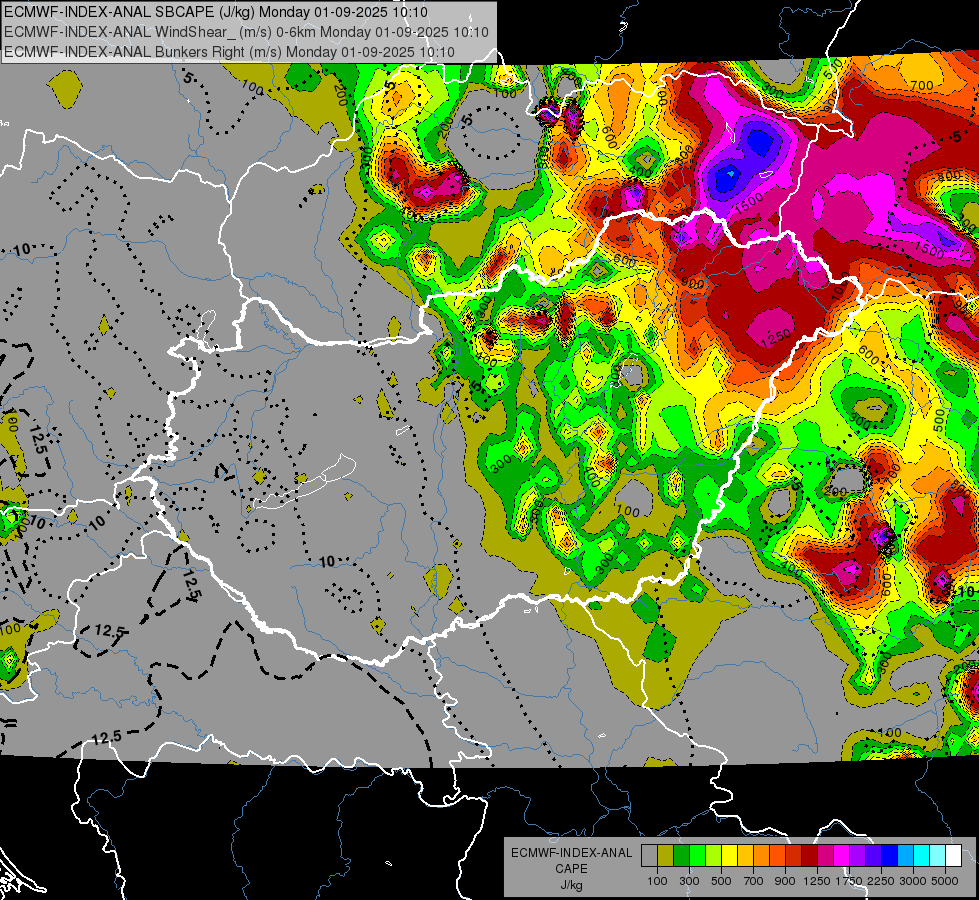Pick the pure yellow legend swatch
This screenshot has height=900, width=979.
729,856
